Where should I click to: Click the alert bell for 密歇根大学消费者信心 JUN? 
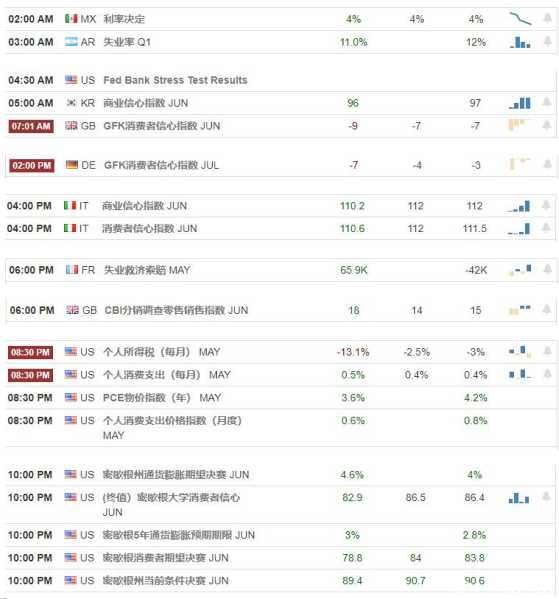(546, 497)
